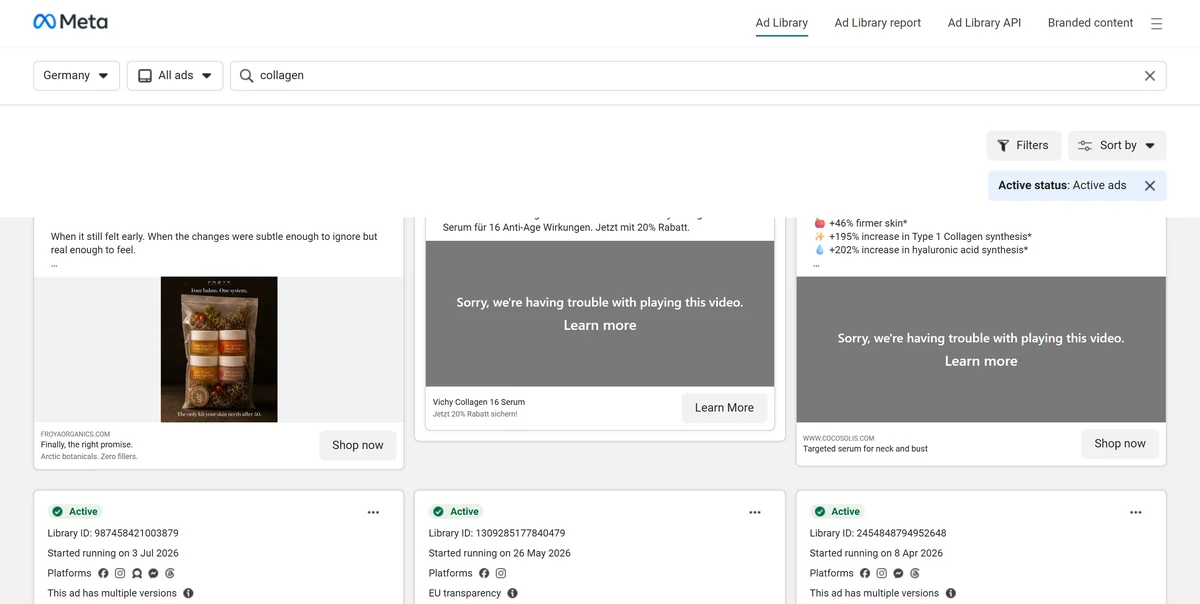Open the Germany country dropdown
This screenshot has height=604, width=1200.
[x=77, y=75]
